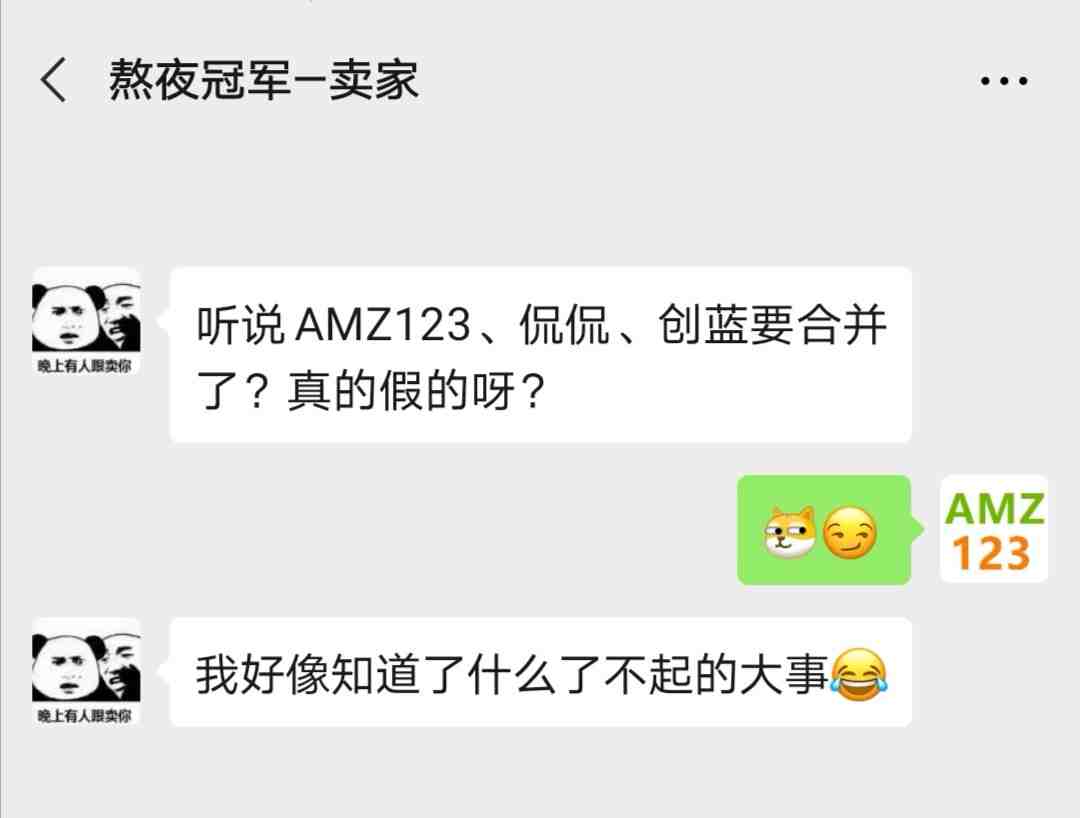Go back using the left arrow
The width and height of the screenshot is (1080, 818).
point(54,80)
